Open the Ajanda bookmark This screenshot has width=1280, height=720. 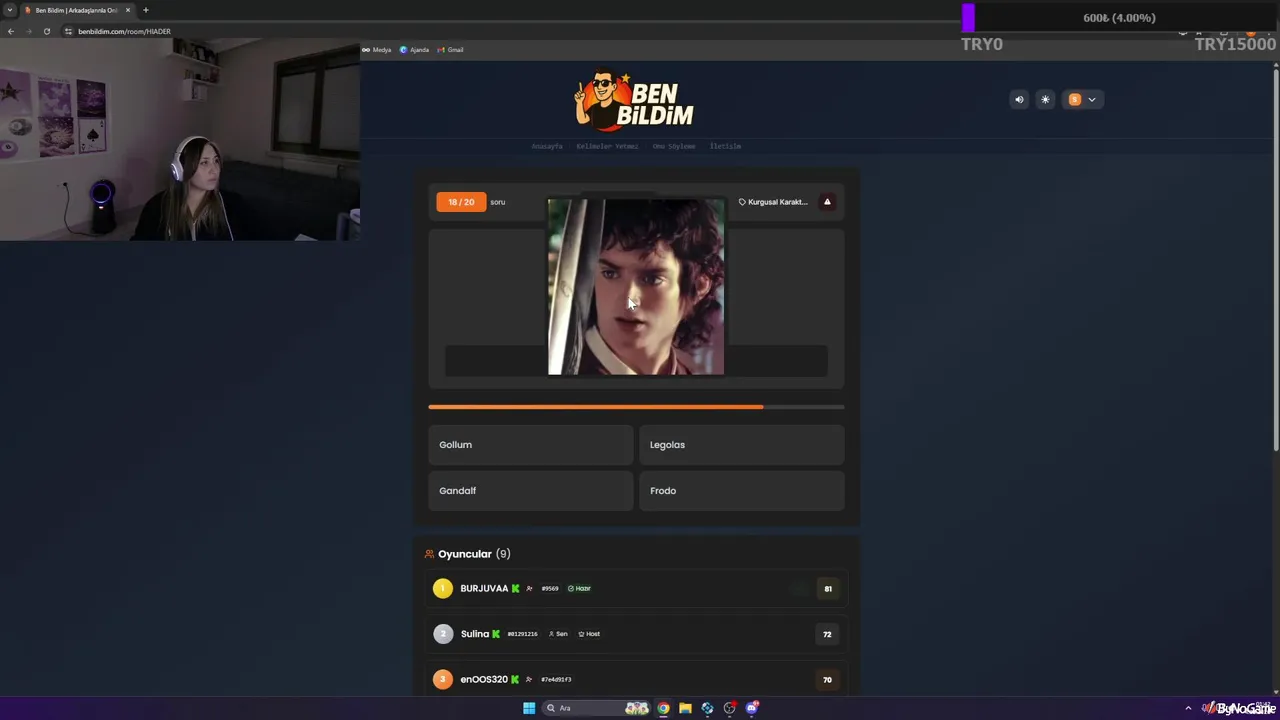pyautogui.click(x=414, y=50)
